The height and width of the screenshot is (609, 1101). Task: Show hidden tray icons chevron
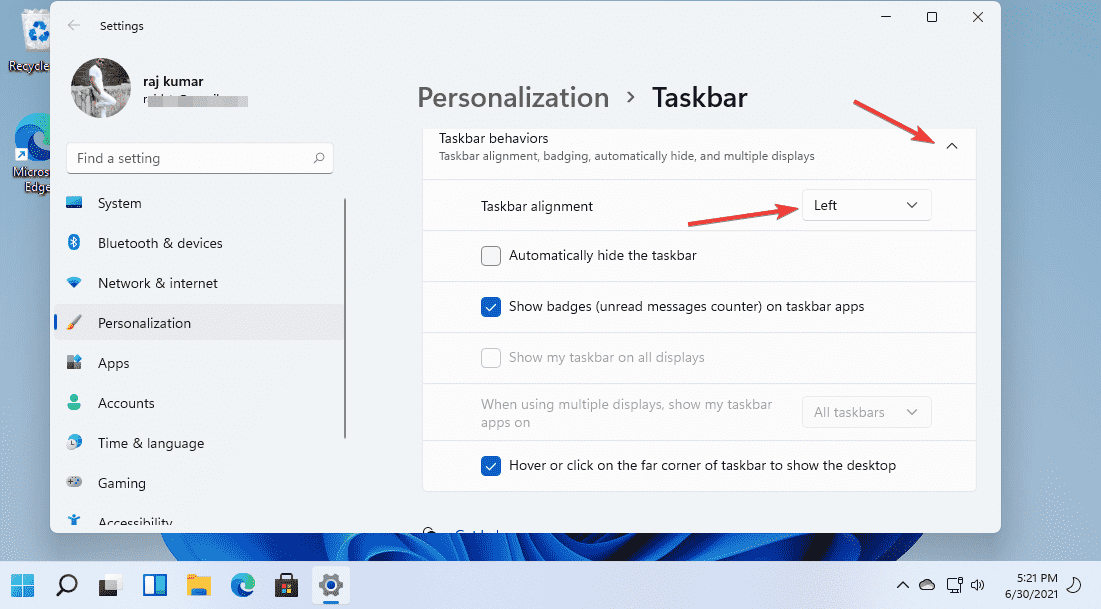[x=902, y=584]
